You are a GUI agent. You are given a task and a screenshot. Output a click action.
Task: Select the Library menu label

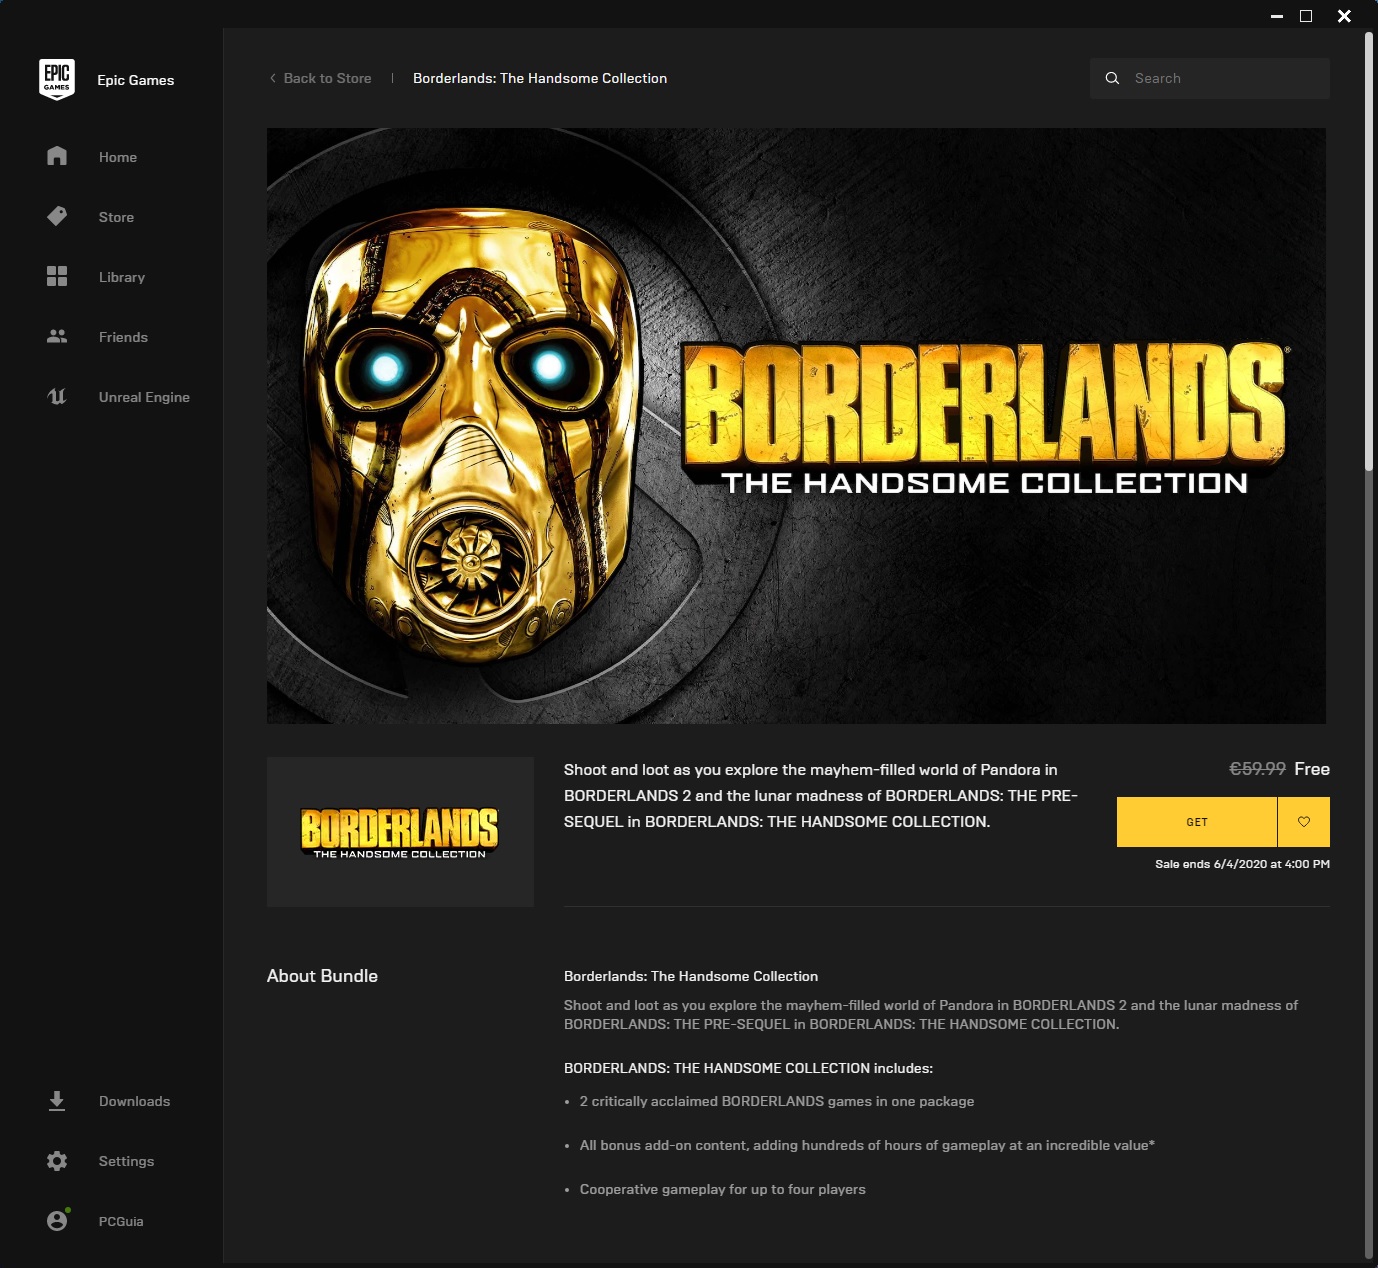[122, 277]
